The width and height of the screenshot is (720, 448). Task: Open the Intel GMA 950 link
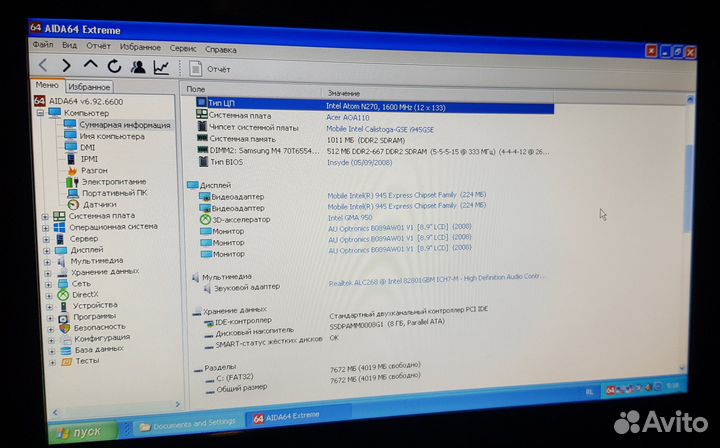(x=350, y=218)
